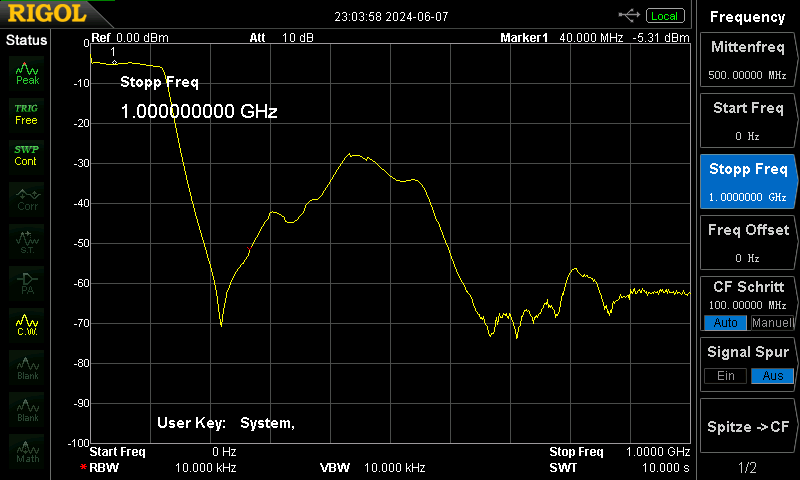Switch CF Schritt to Manuell
The width and height of the screenshot is (800, 480).
(772, 323)
